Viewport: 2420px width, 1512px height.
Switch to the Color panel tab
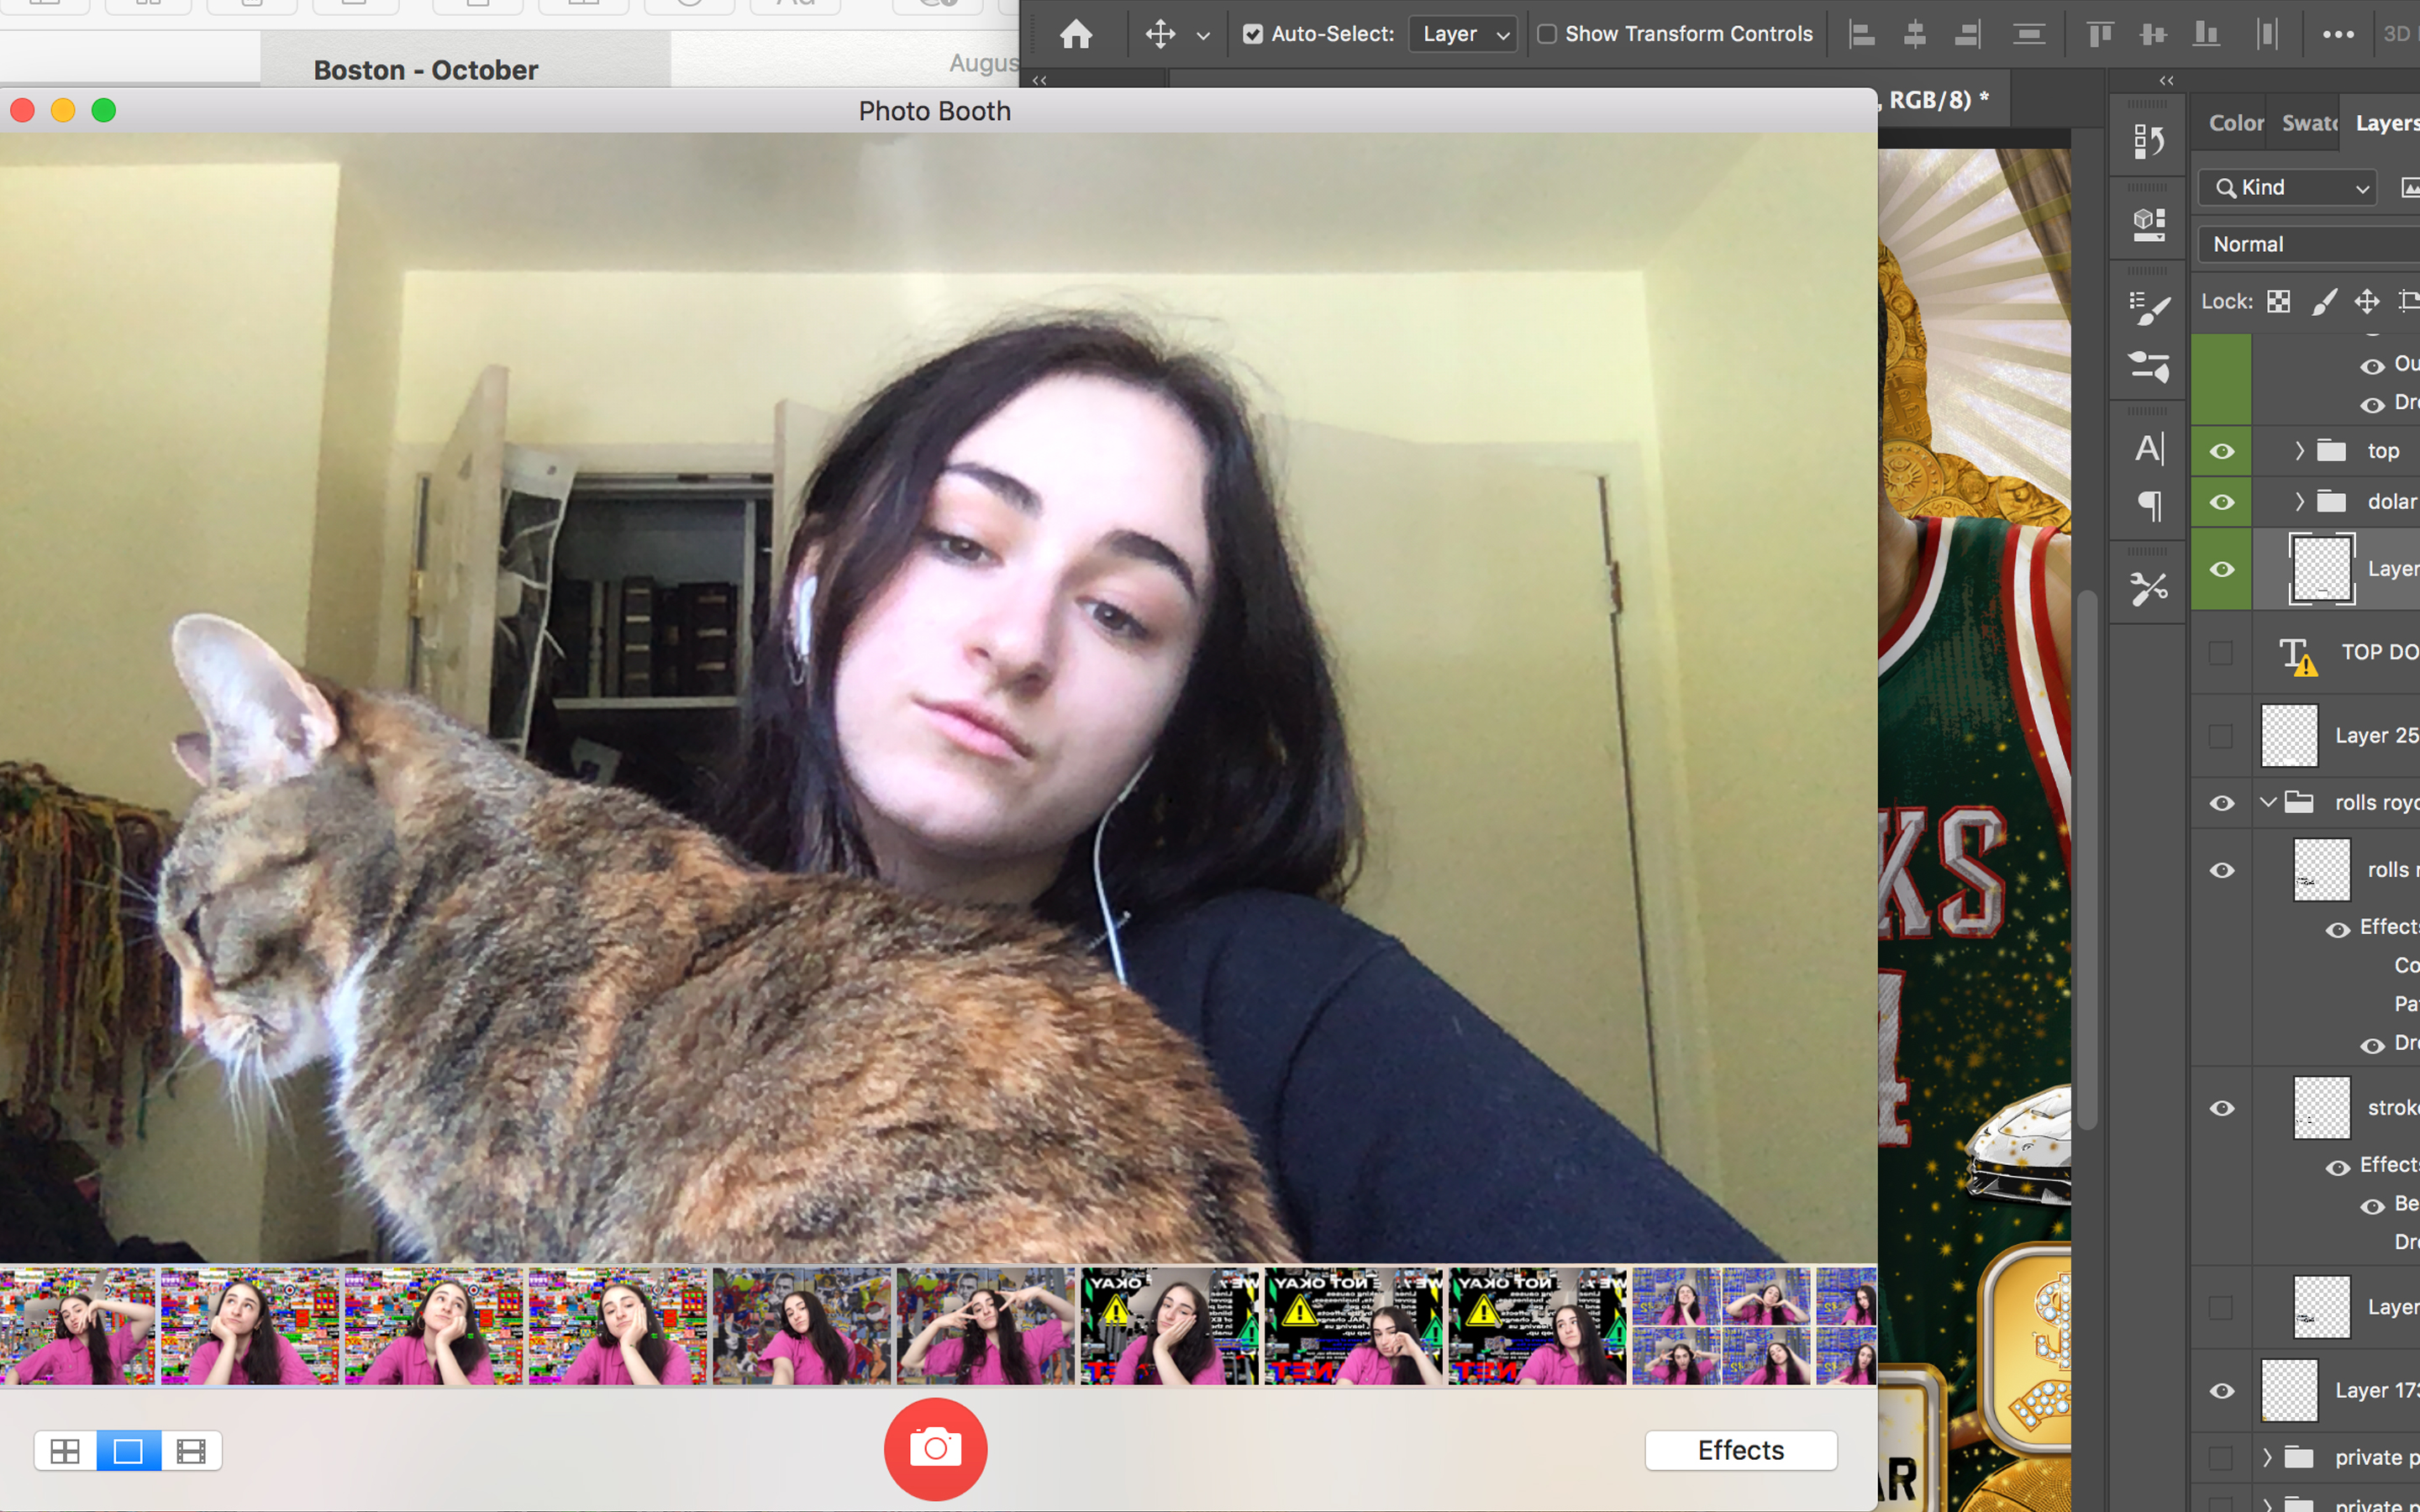coord(2235,123)
